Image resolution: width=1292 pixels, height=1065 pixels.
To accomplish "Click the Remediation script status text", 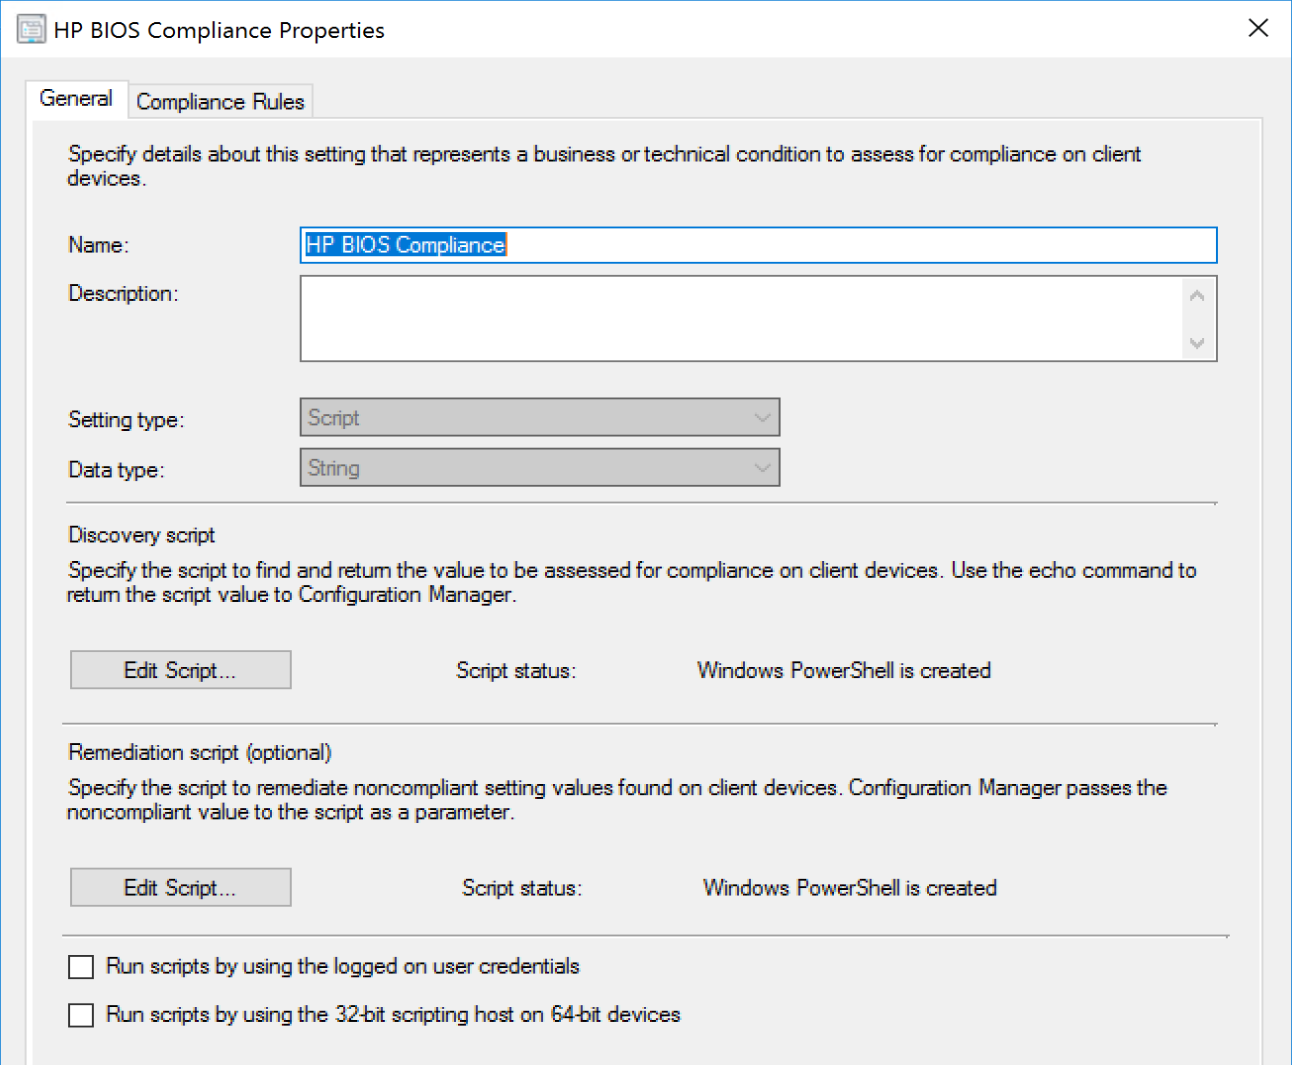I will click(849, 888).
